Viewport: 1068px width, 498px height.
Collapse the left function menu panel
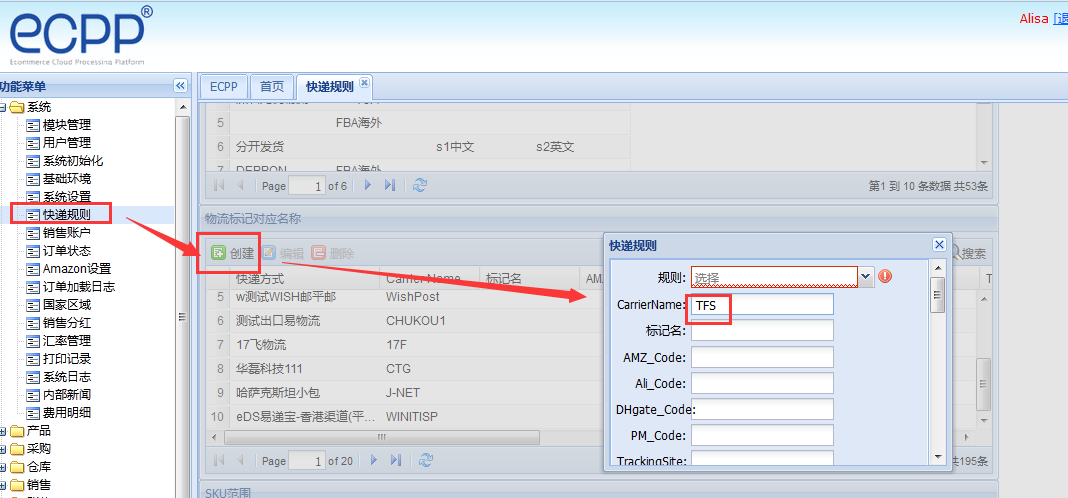tap(180, 86)
